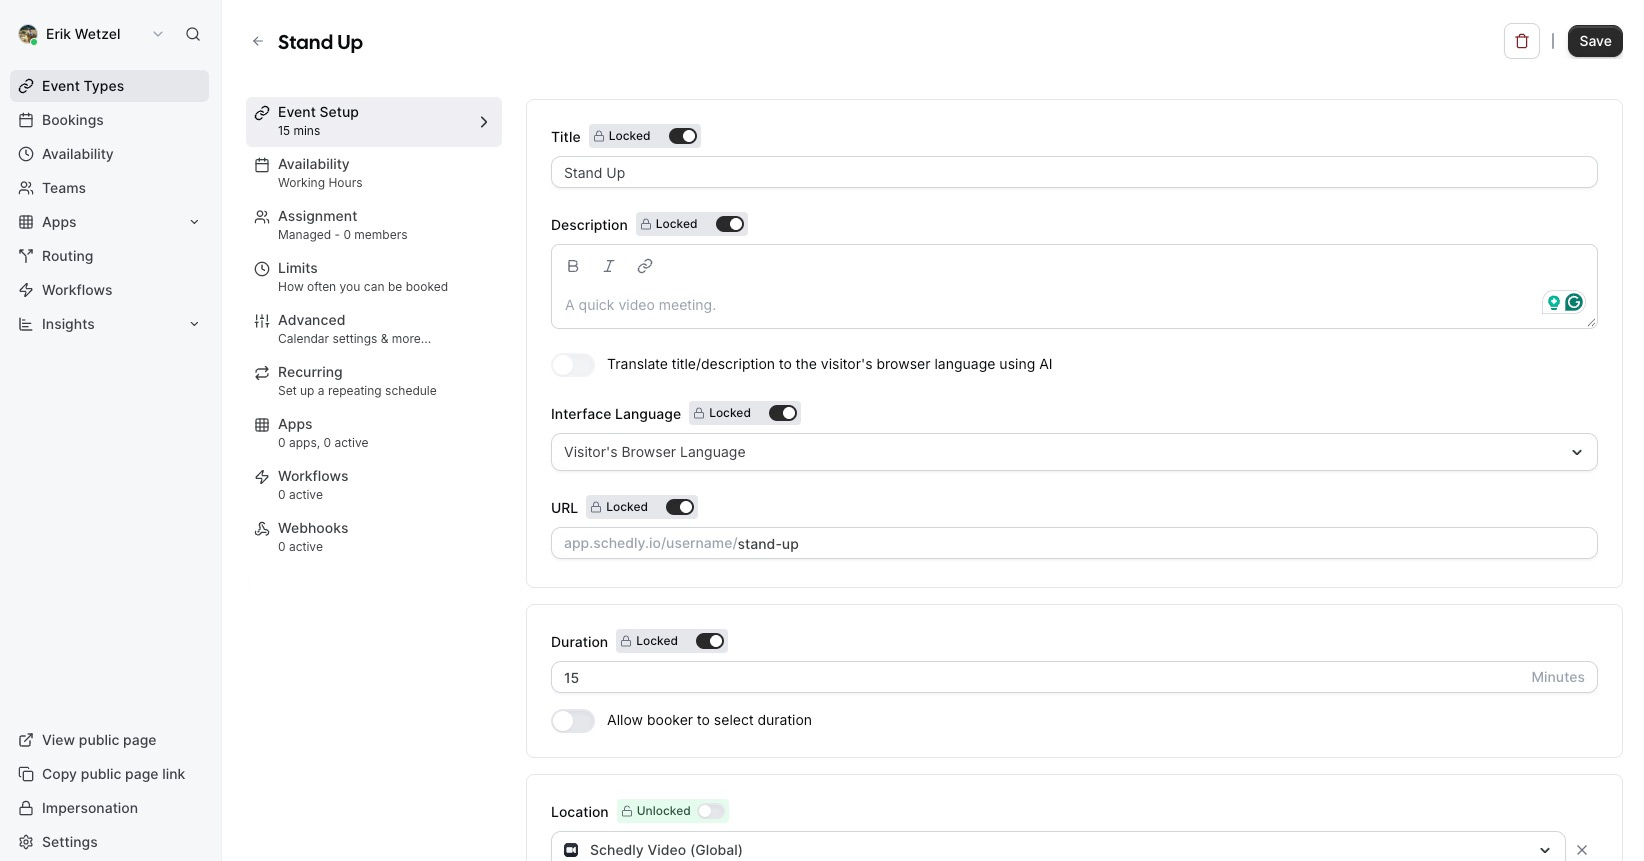Open the Advanced calendar settings tab
The height and width of the screenshot is (861, 1644).
374,329
